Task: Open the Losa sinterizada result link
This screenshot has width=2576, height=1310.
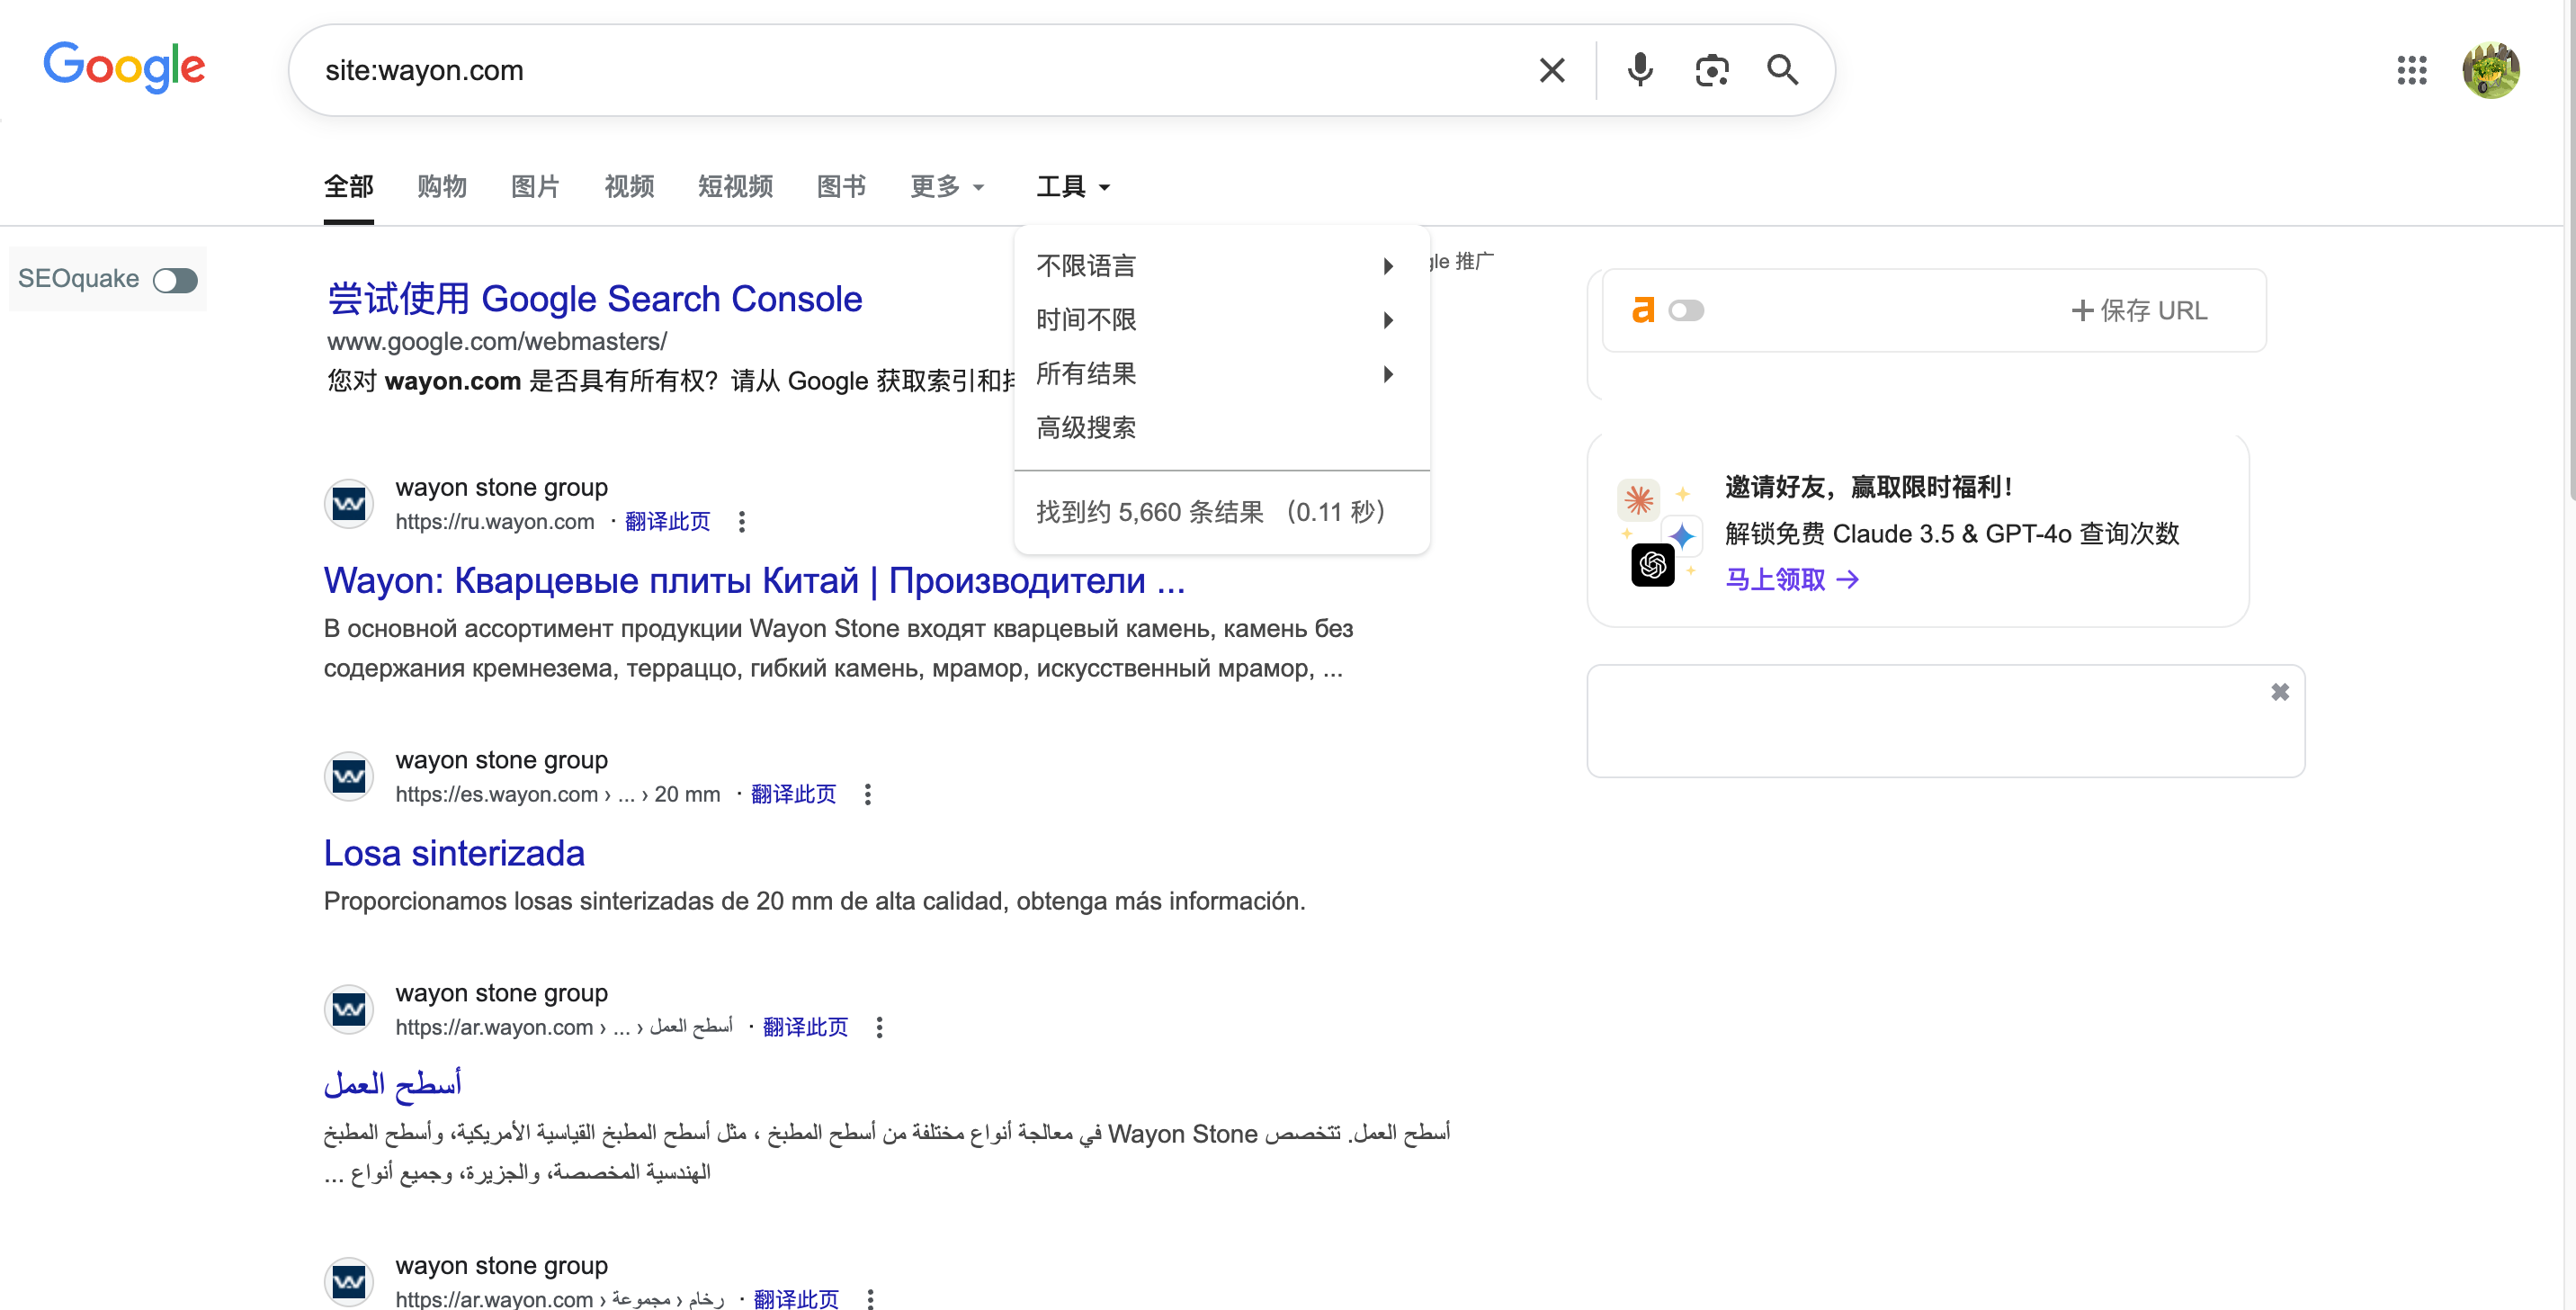Action: [x=453, y=853]
